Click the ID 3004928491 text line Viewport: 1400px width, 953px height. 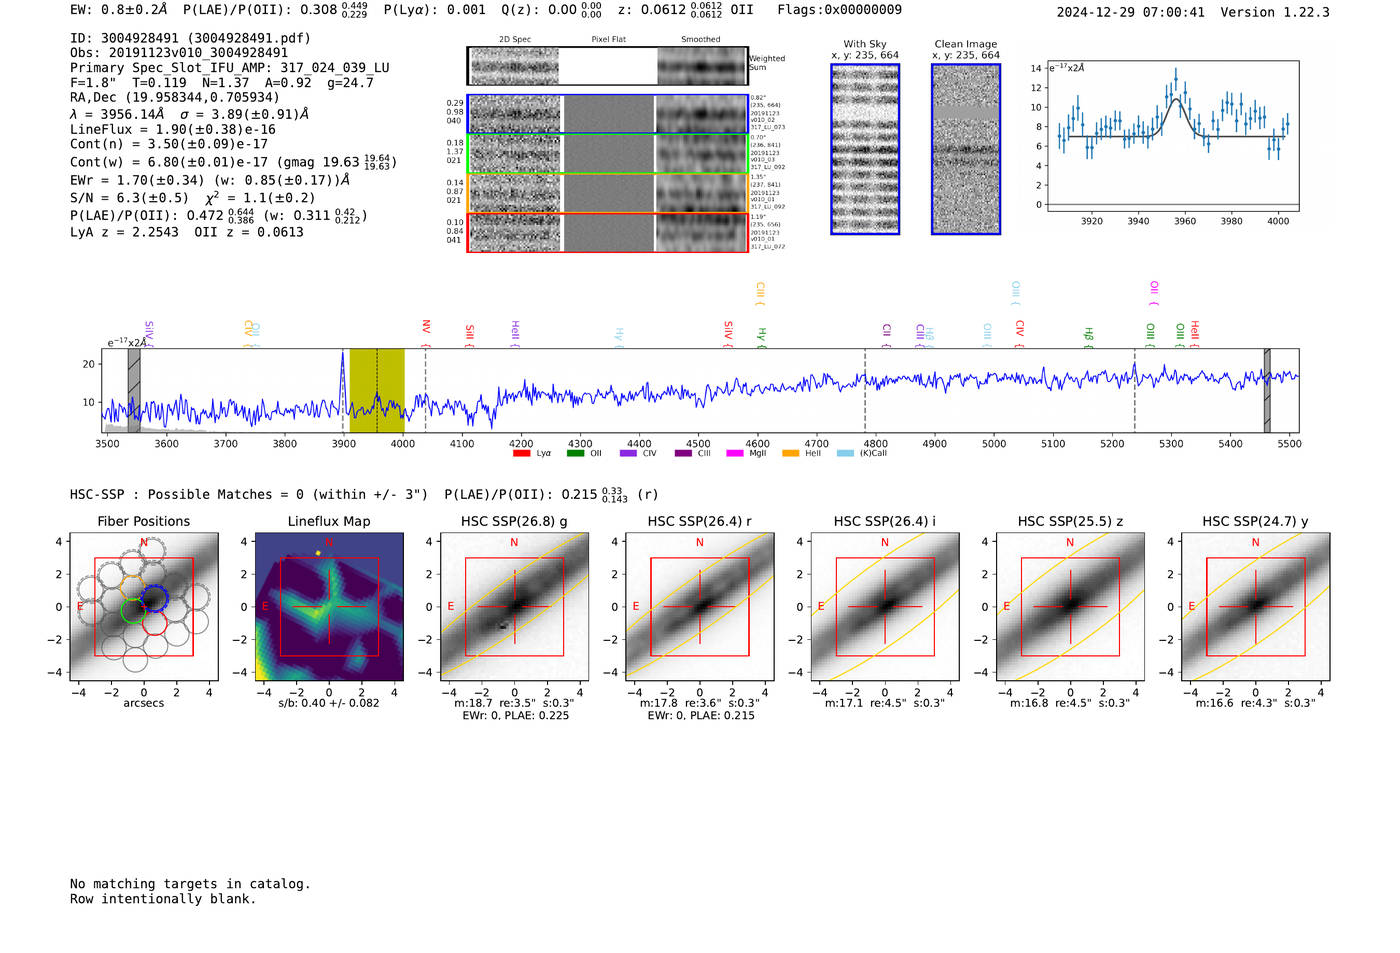click(190, 38)
